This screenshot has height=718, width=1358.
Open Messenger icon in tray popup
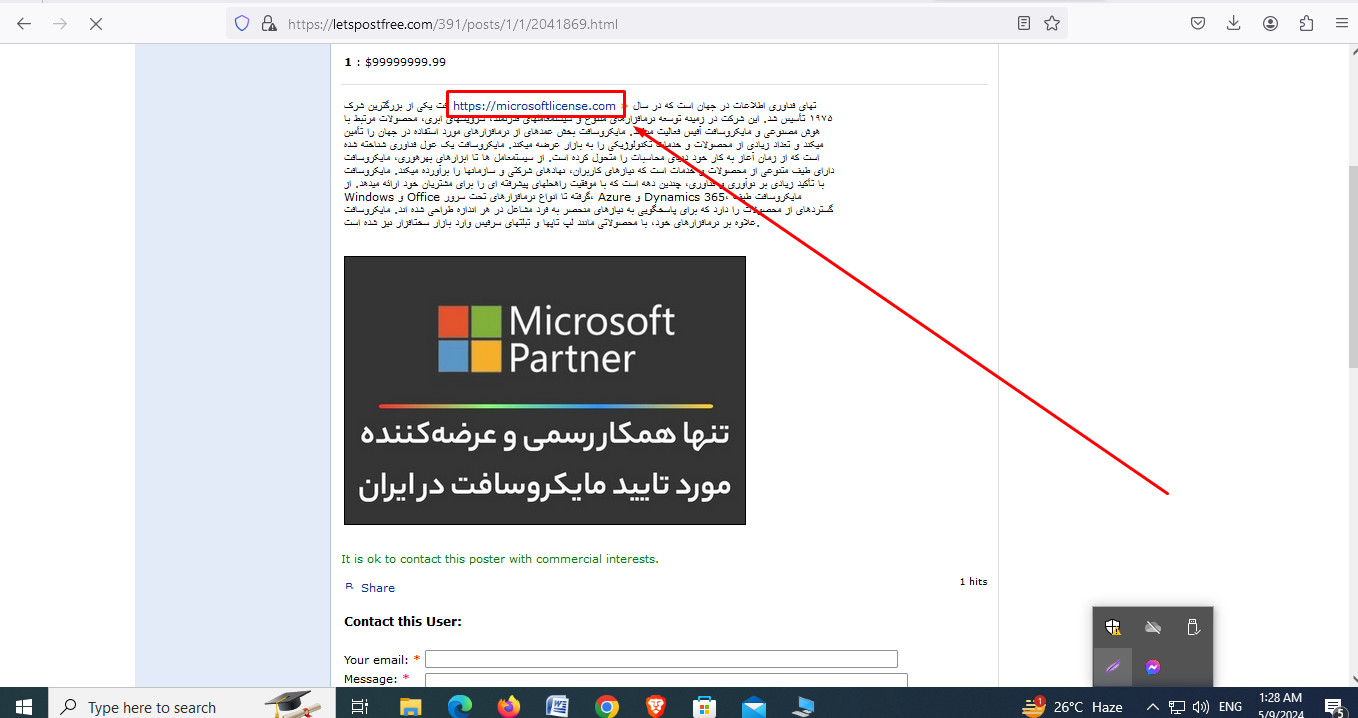(x=1152, y=667)
